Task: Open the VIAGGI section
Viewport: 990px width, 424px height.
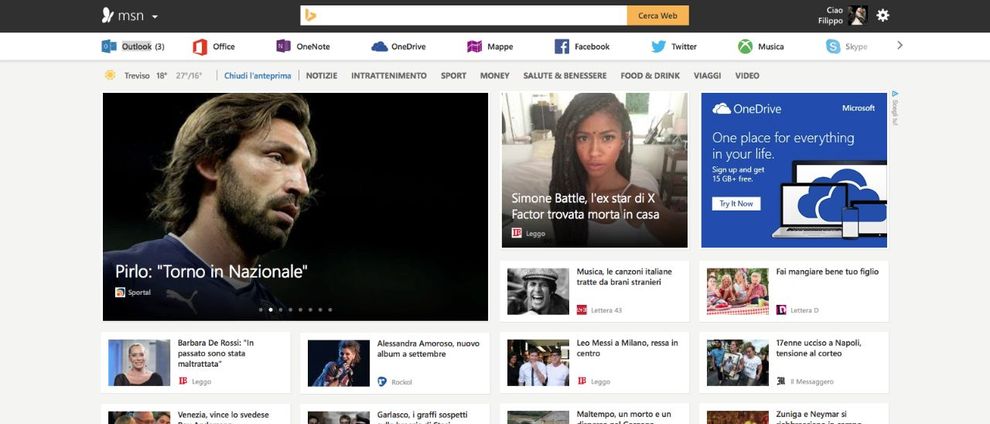Action: [x=707, y=76]
